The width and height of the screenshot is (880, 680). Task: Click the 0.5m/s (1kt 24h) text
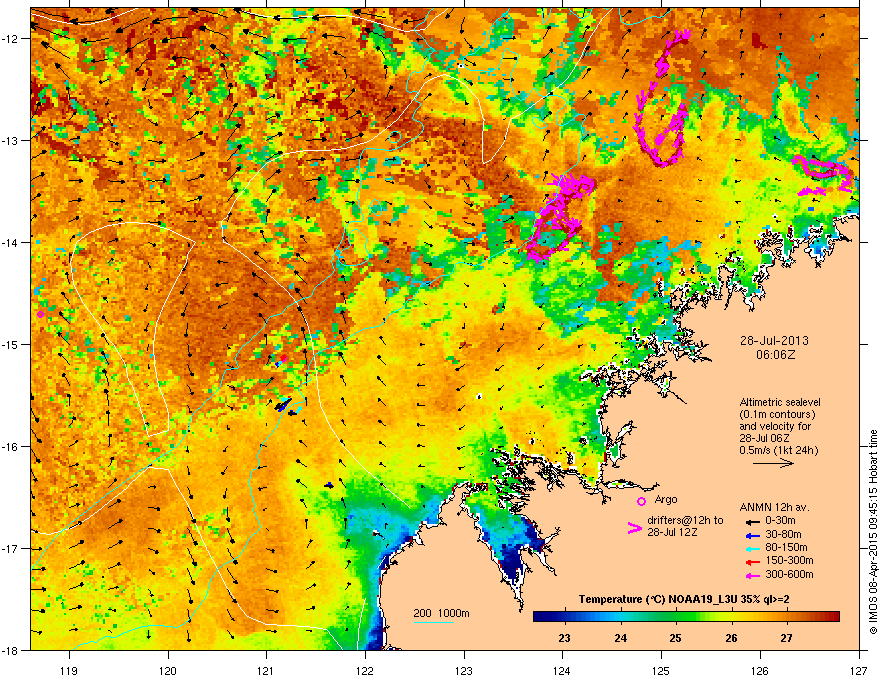pos(779,450)
